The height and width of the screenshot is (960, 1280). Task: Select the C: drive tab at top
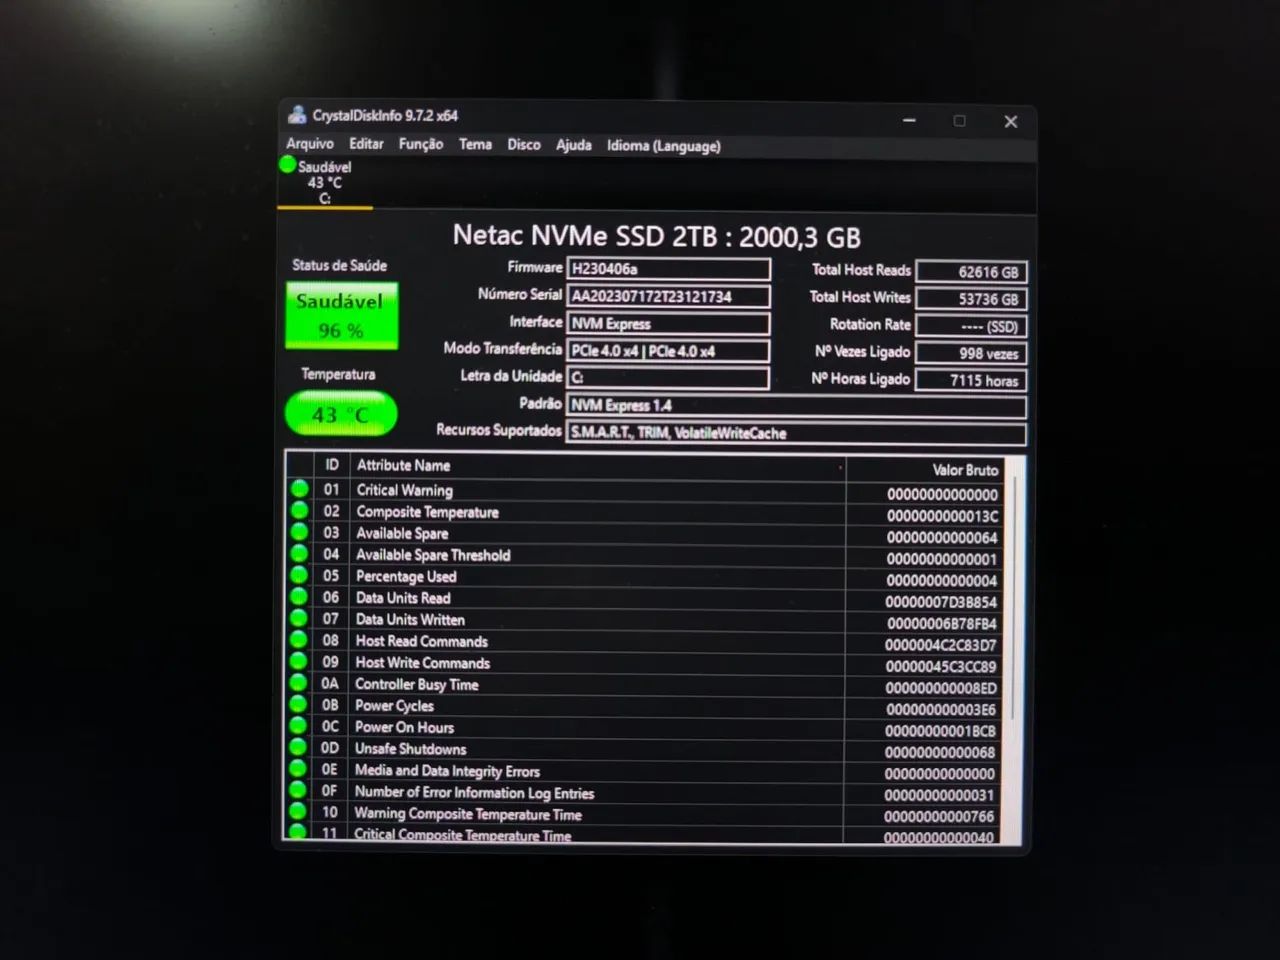(x=325, y=183)
